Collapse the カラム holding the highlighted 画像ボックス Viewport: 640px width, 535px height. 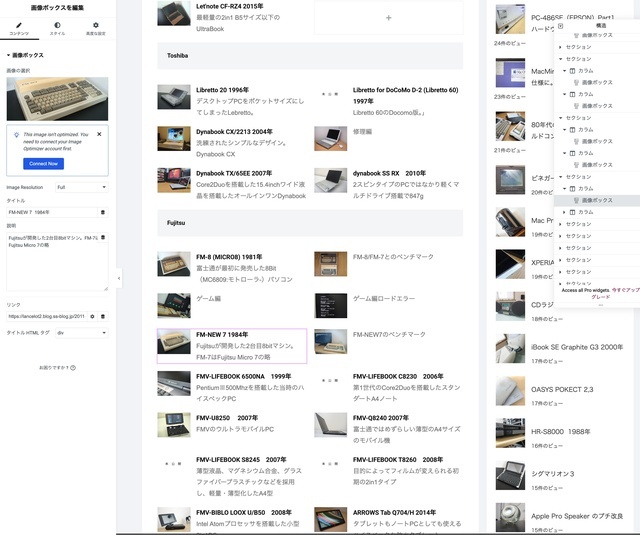point(564,189)
